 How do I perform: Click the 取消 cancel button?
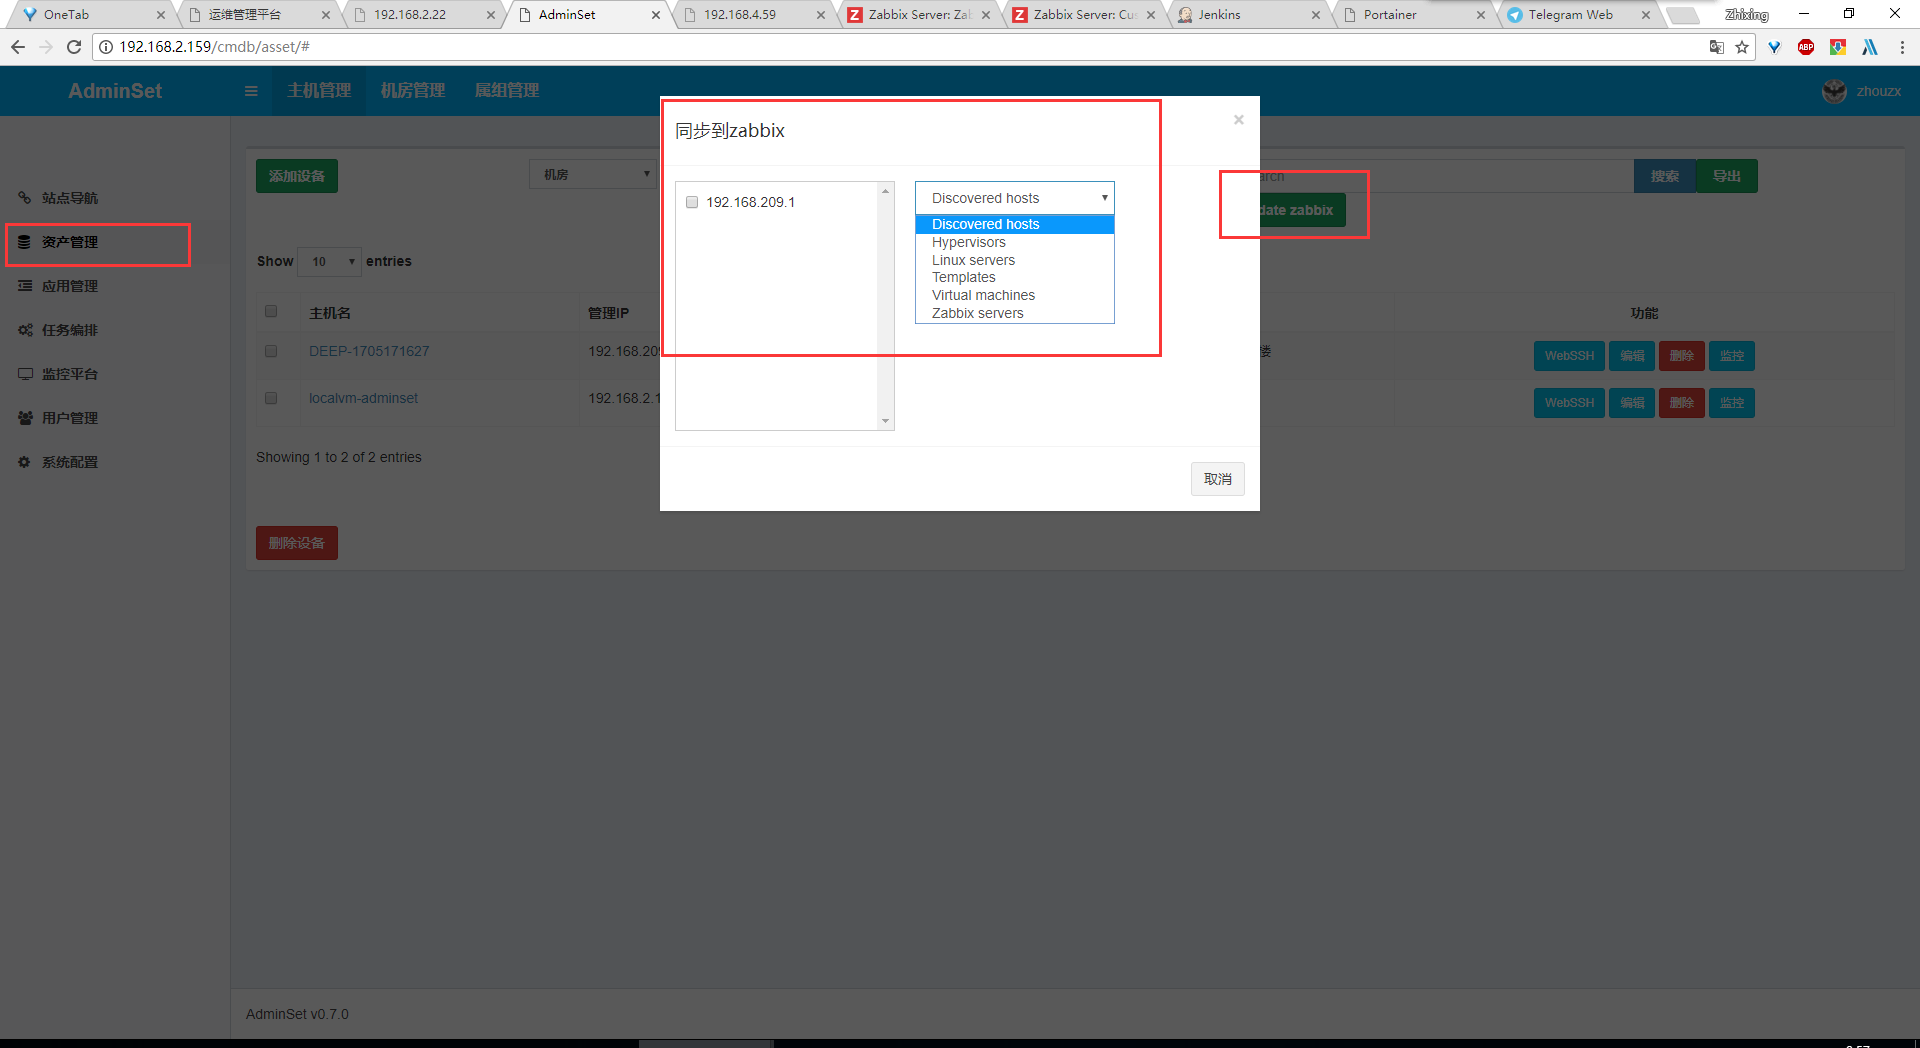coord(1217,479)
